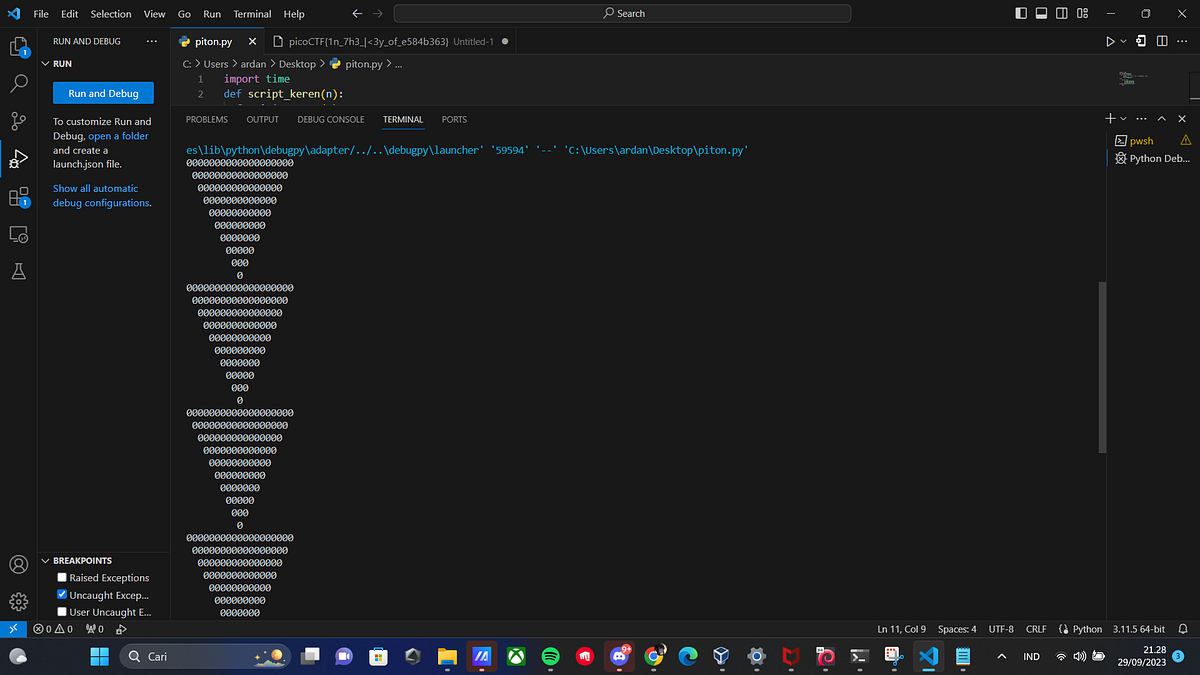This screenshot has width=1200, height=675.
Task: Change the UTF-8 file encoding in status bar
Action: pos(1001,629)
